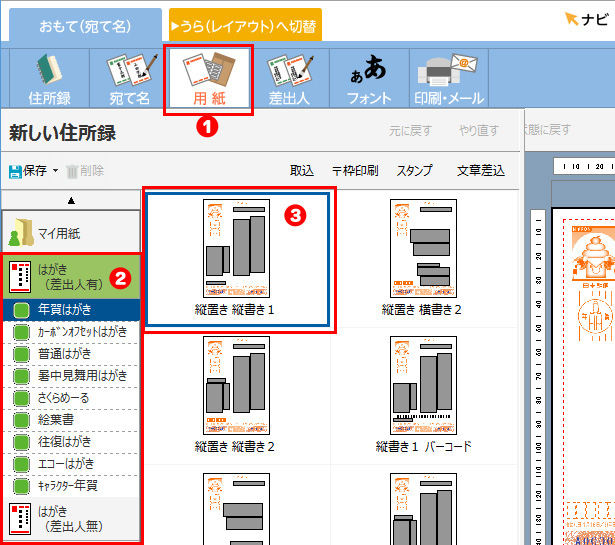
Task: Select the 宛て名 addressee tool
Action: [x=129, y=78]
